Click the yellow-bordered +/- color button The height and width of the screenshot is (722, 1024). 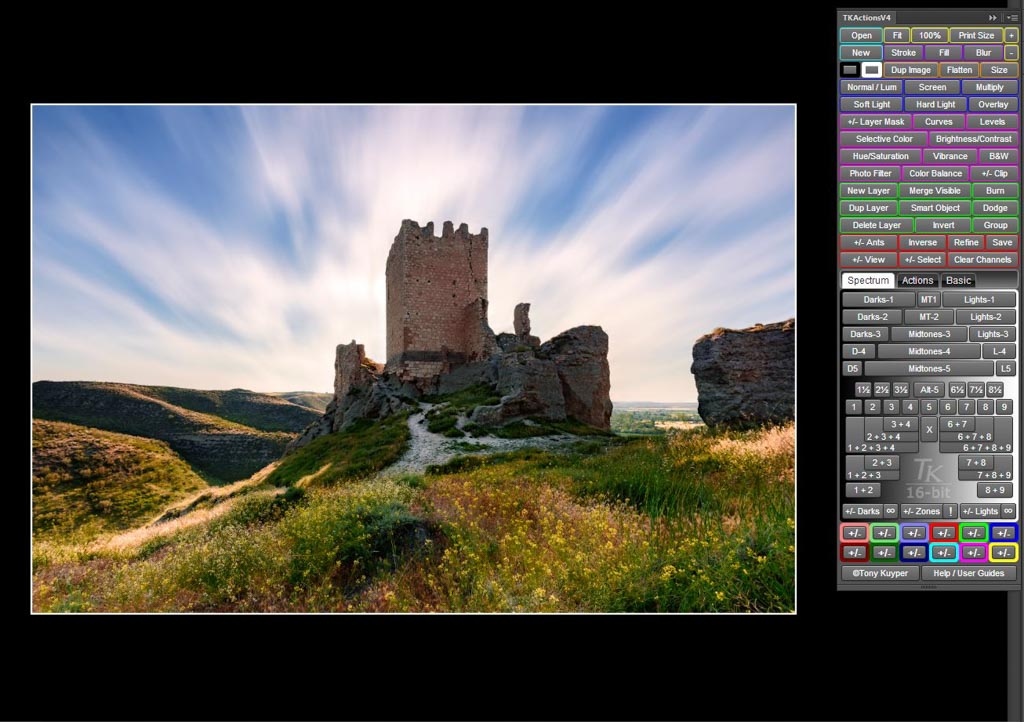(x=1003, y=552)
